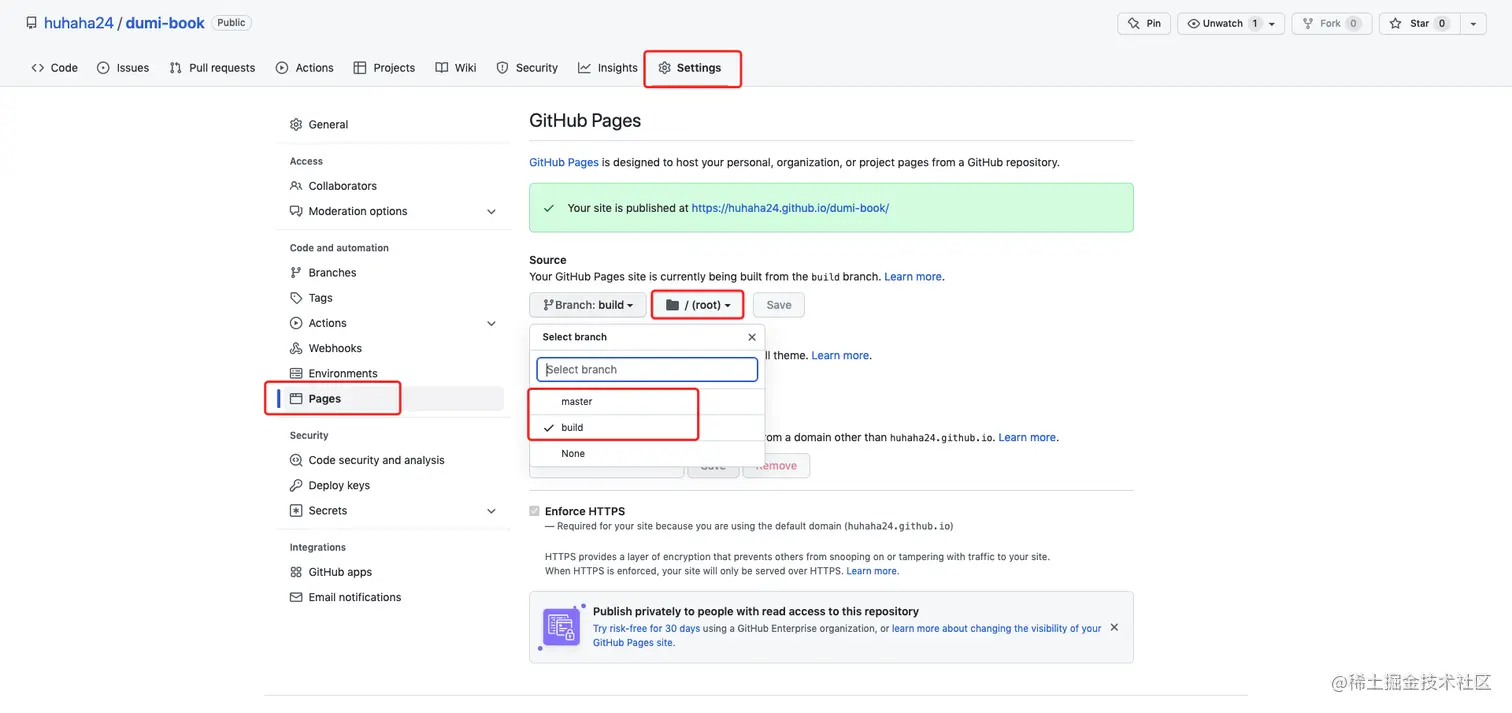Click the Code security shield-search icon
The image size is (1512, 713).
click(x=296, y=460)
